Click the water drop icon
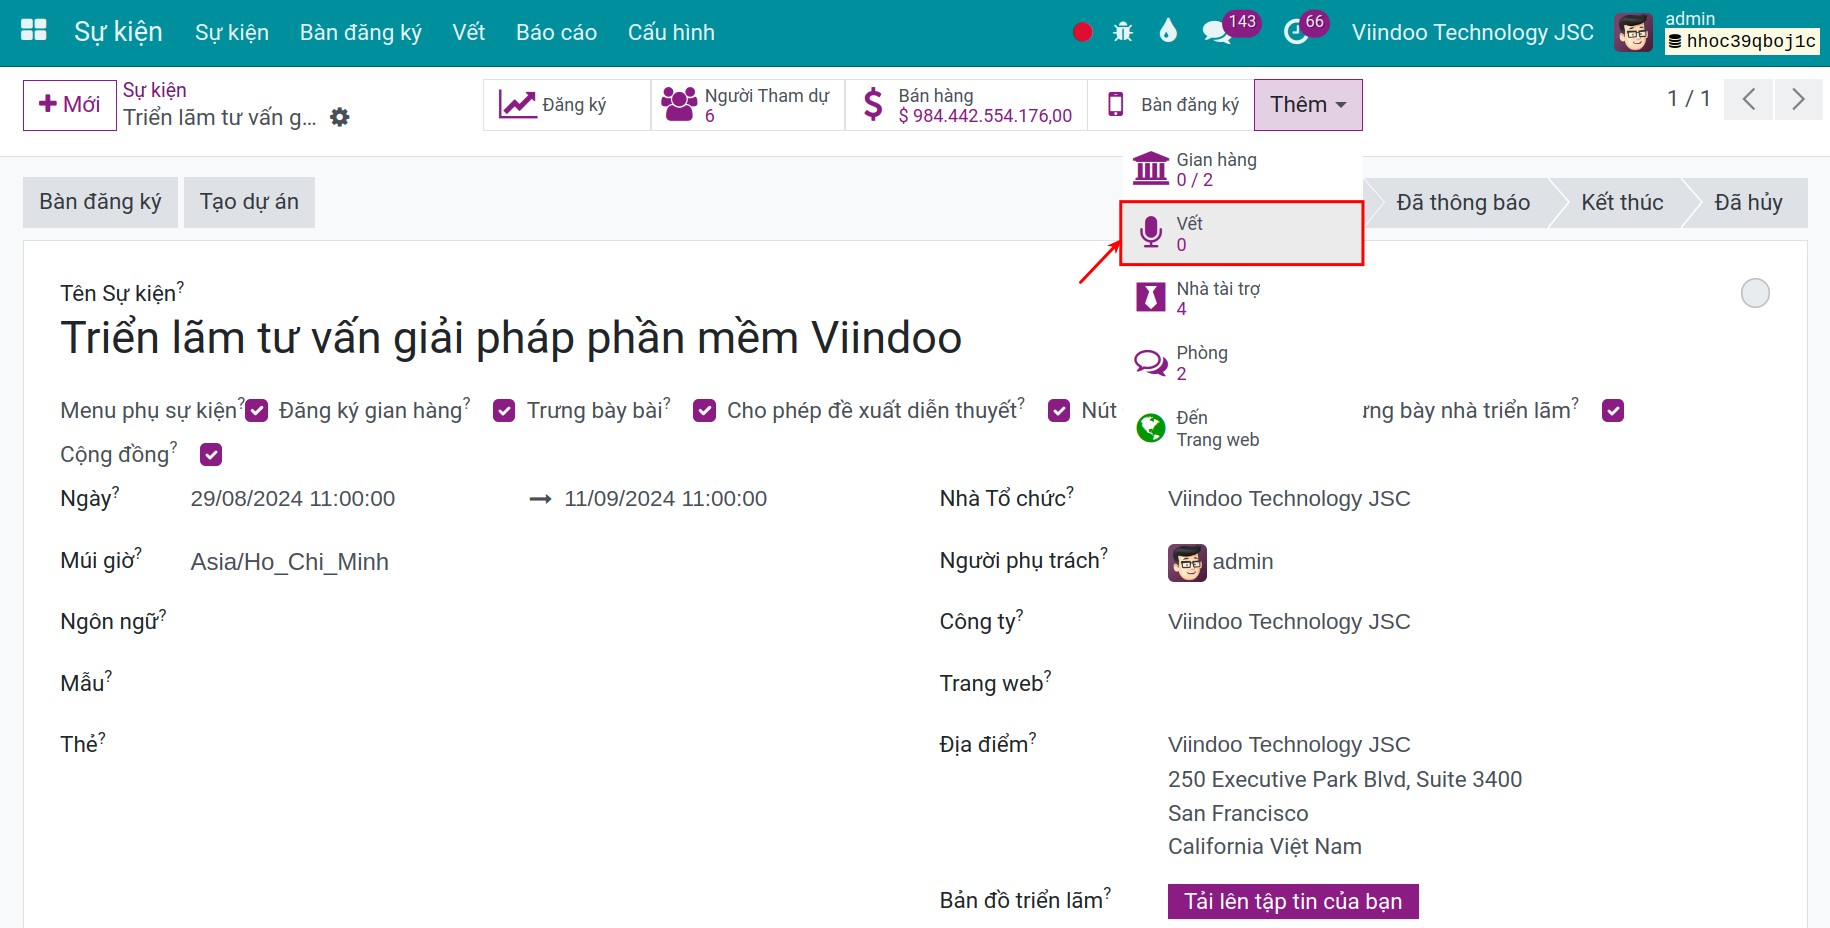The image size is (1830, 928). click(1168, 31)
